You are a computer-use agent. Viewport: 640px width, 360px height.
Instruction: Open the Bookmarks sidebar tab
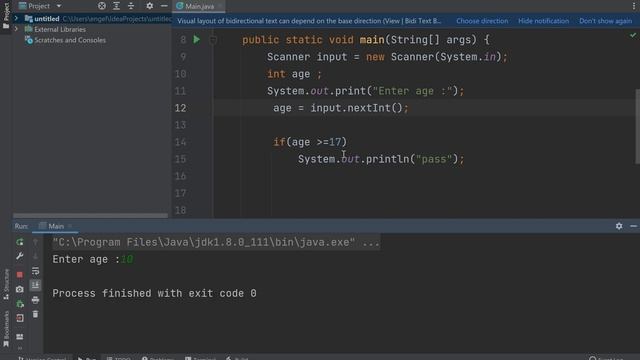coord(6,329)
